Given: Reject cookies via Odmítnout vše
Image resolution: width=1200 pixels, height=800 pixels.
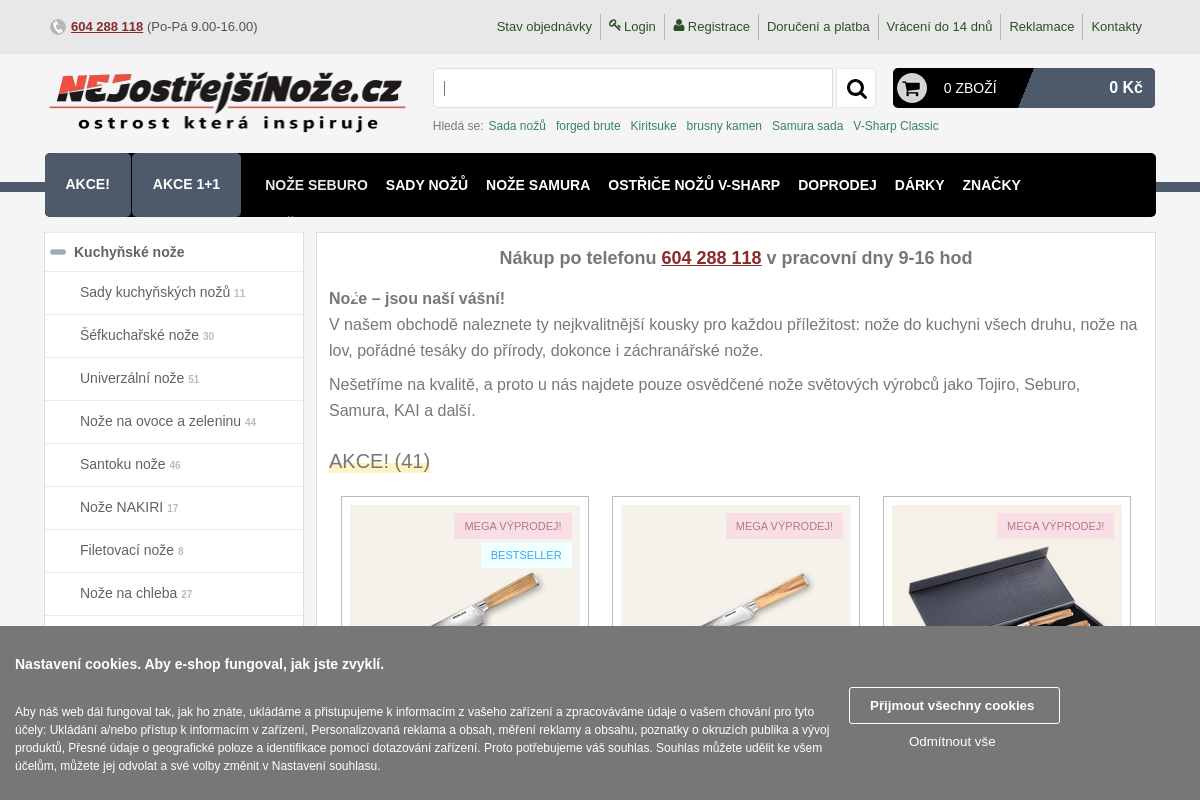Looking at the screenshot, I should coord(952,741).
